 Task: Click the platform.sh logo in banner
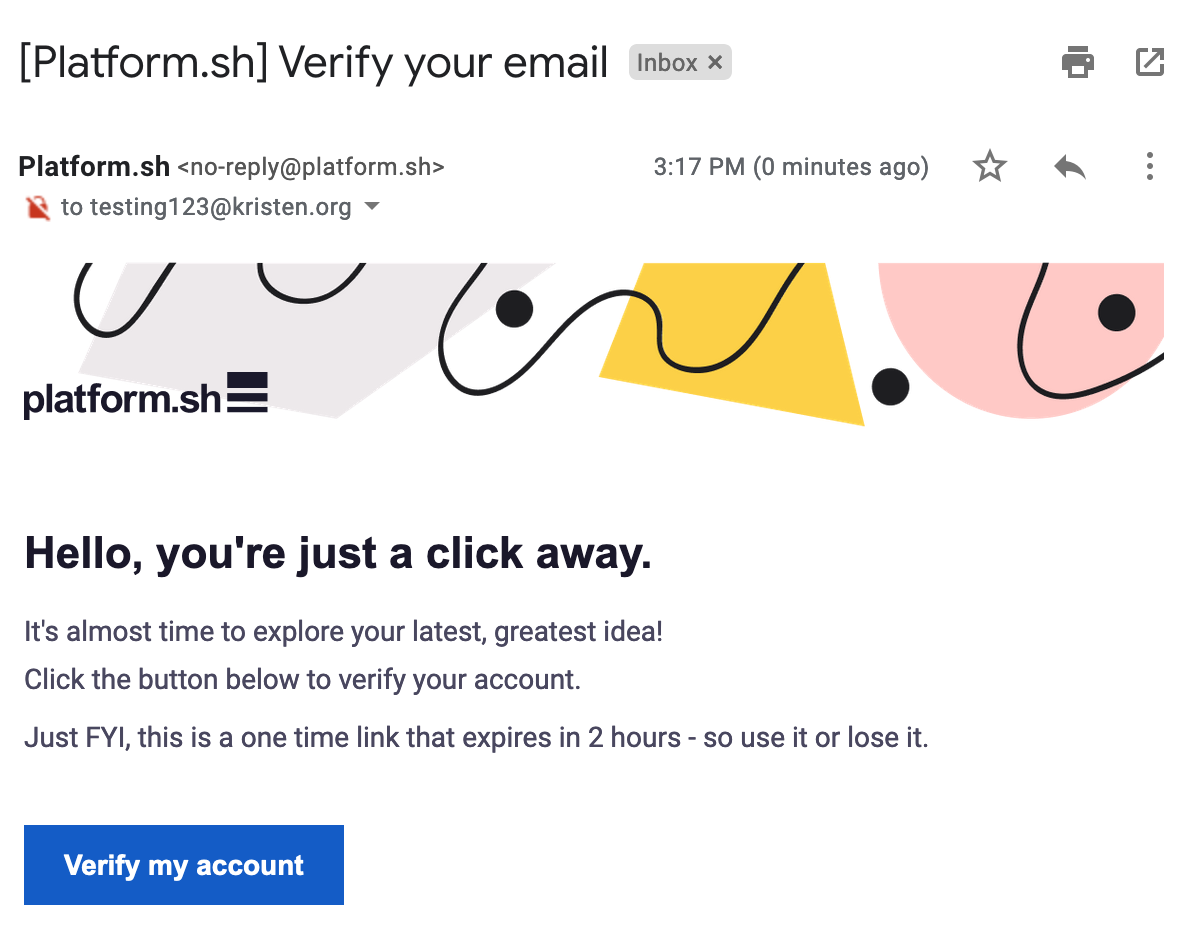click(x=145, y=395)
